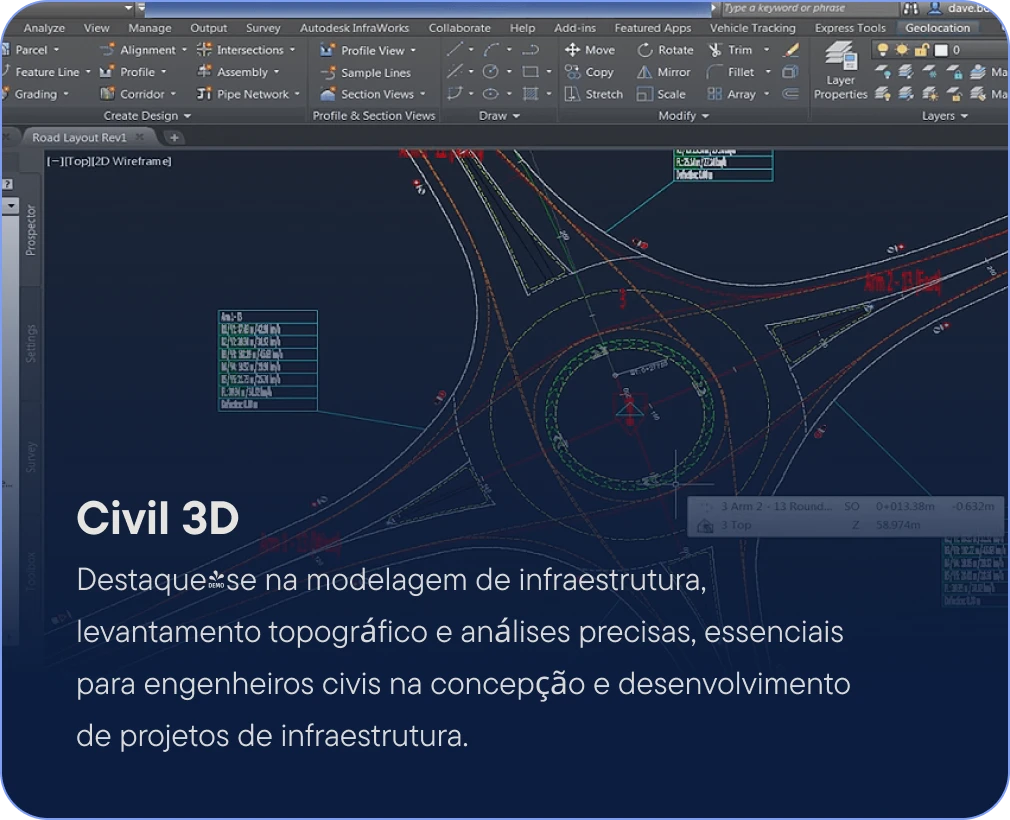Pick the Circle draw tool
Screen dimensions: 1010x820
491,72
